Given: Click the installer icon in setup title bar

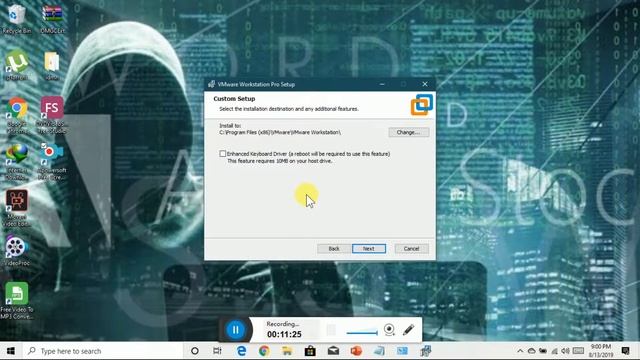Looking at the screenshot, I should (x=211, y=84).
